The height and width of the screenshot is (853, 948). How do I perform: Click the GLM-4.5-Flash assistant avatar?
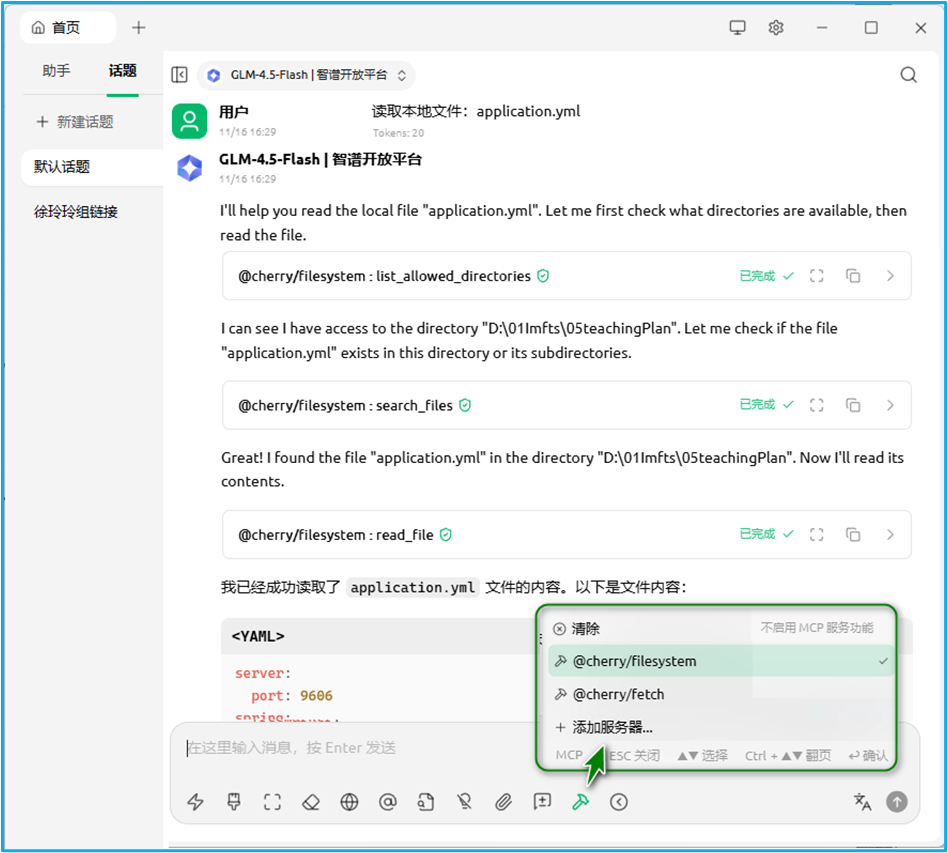click(x=189, y=168)
